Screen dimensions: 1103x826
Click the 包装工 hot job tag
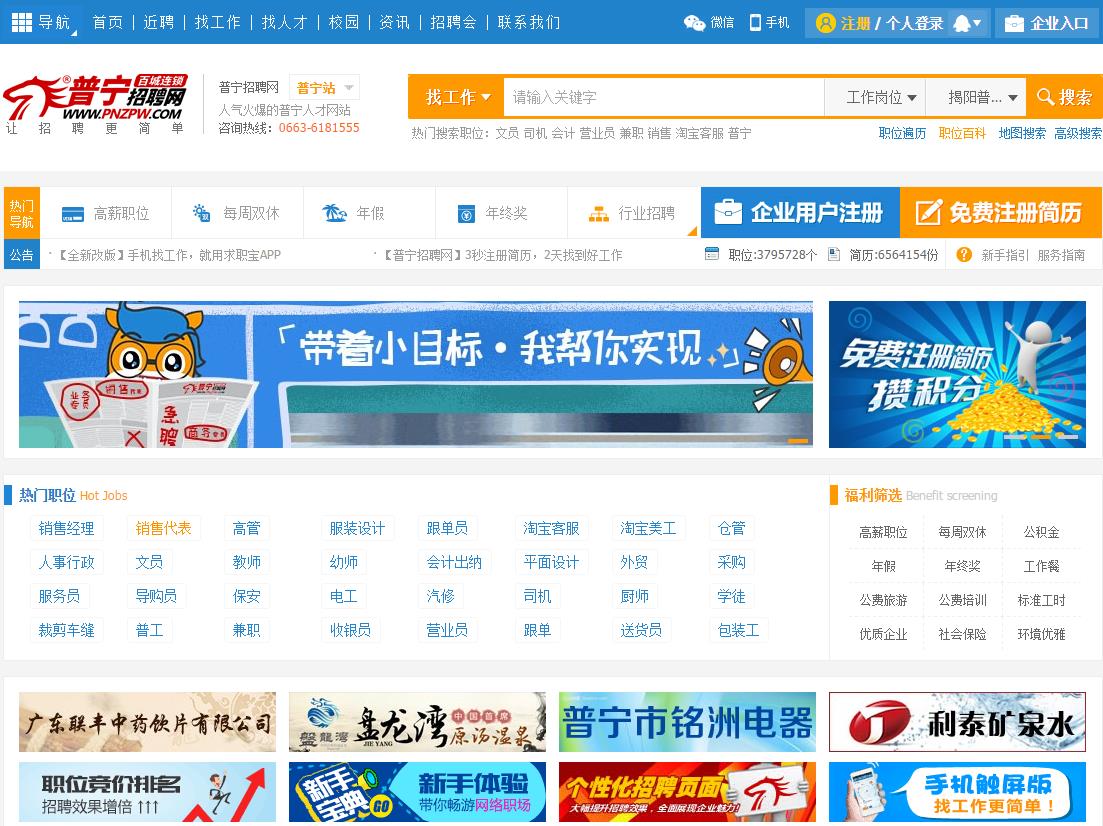(x=738, y=630)
